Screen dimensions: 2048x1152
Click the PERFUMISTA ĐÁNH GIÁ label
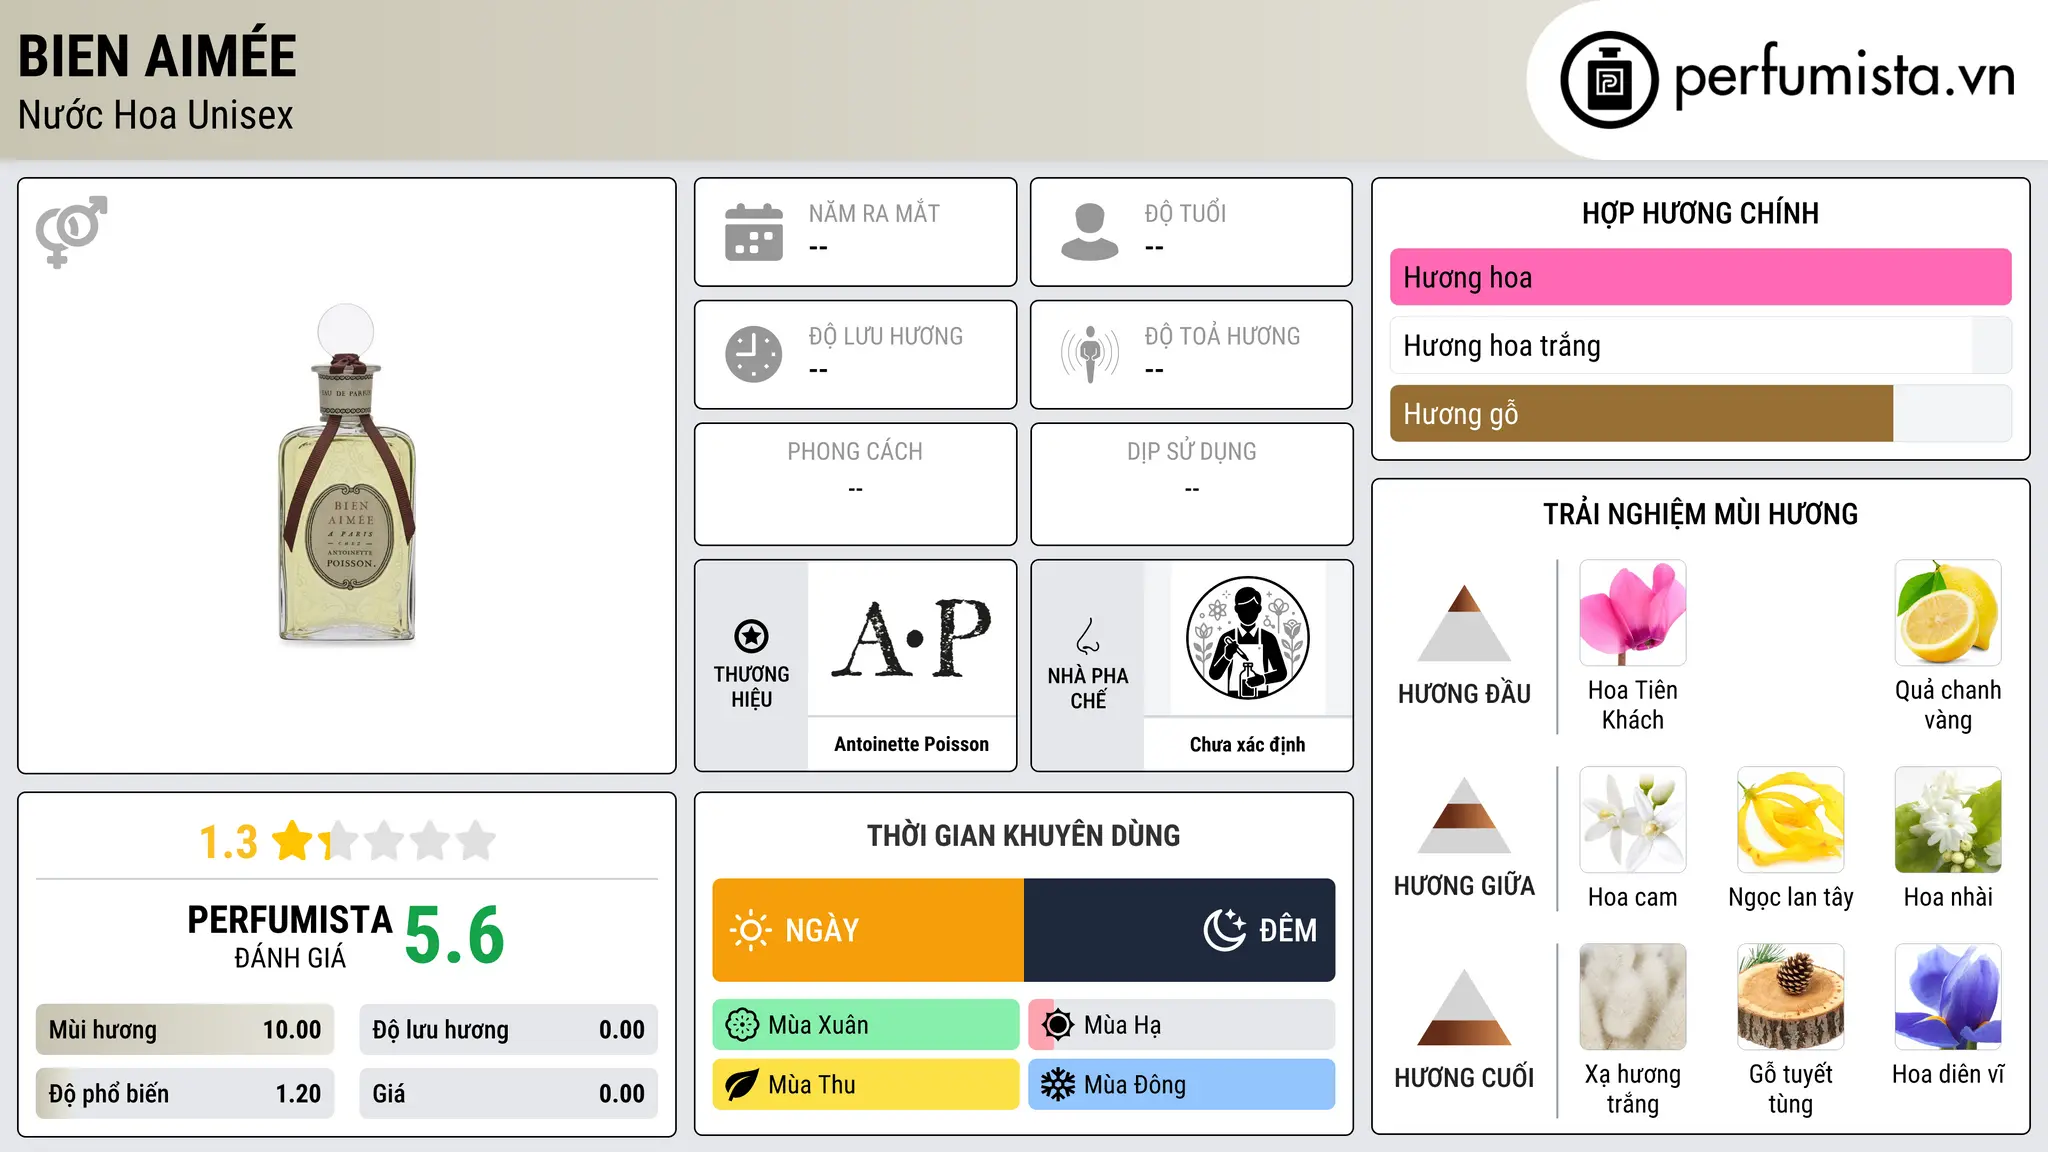(x=290, y=937)
